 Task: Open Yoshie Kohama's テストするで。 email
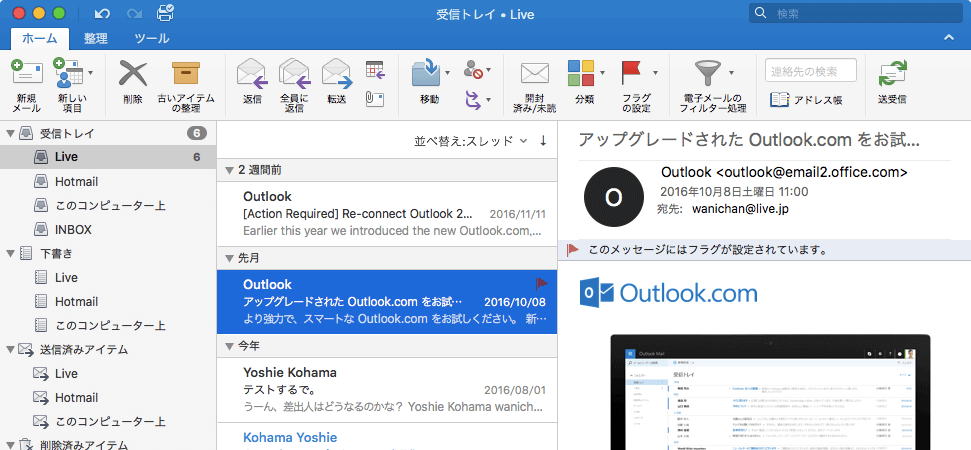(387, 390)
